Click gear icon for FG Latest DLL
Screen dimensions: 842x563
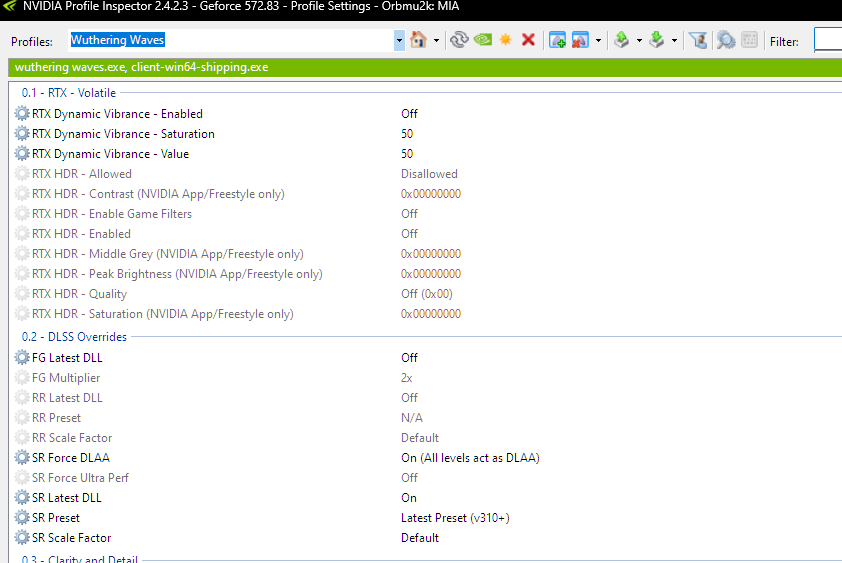(22, 357)
